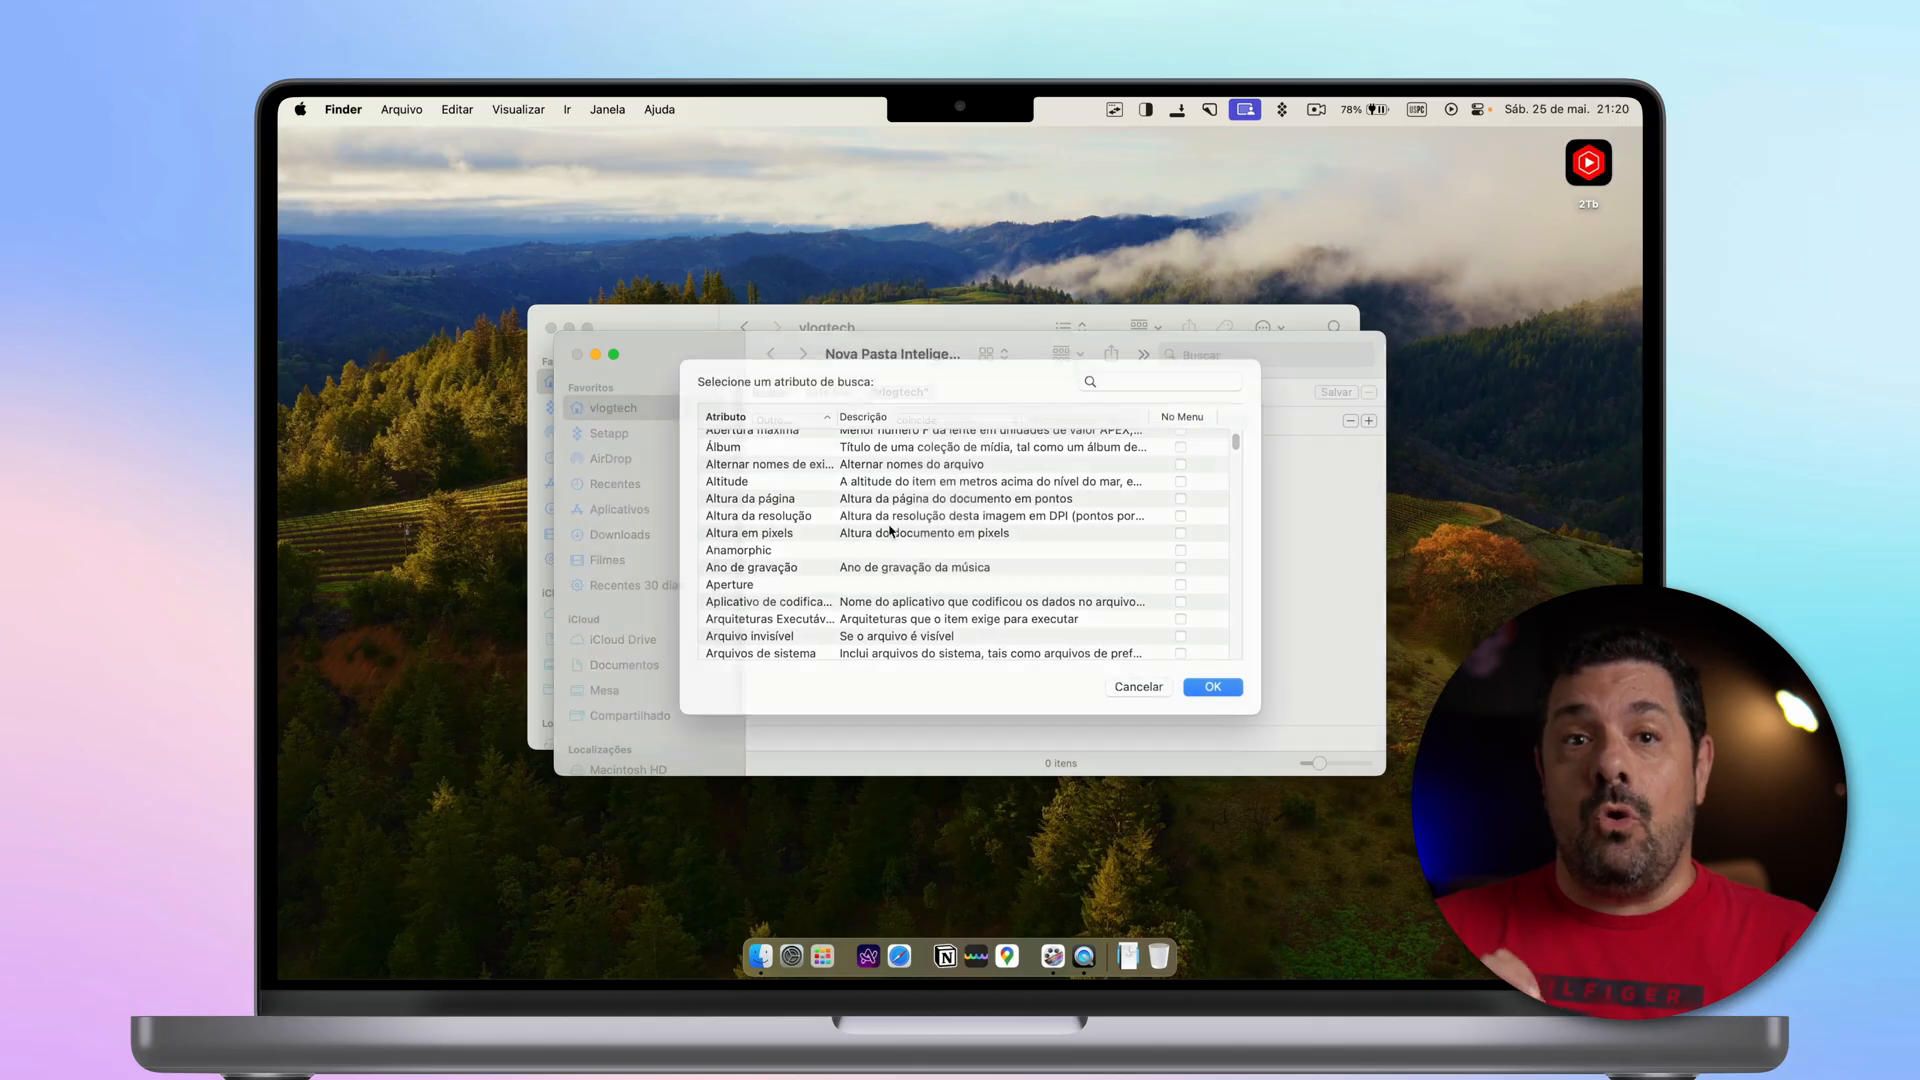Toggle checkbox for Anamorphic attribute
This screenshot has height=1080, width=1920.
click(x=1180, y=550)
